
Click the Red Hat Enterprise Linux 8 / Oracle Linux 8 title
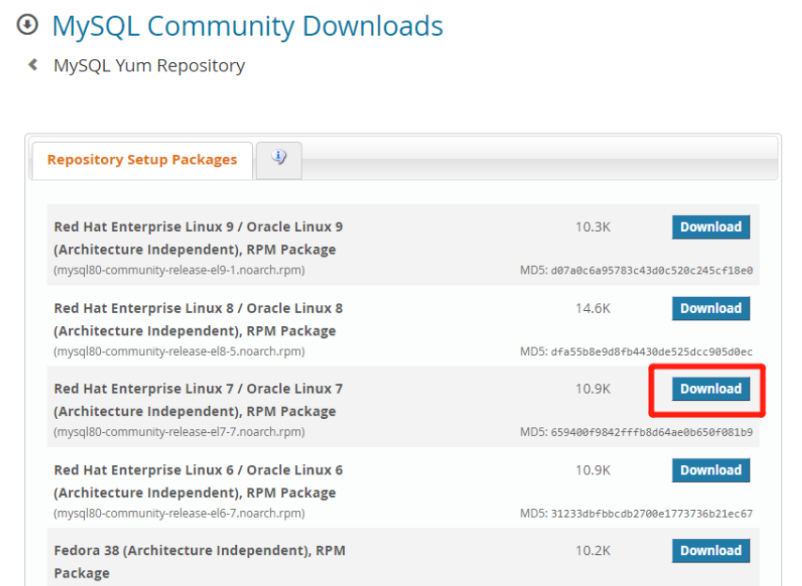198,319
